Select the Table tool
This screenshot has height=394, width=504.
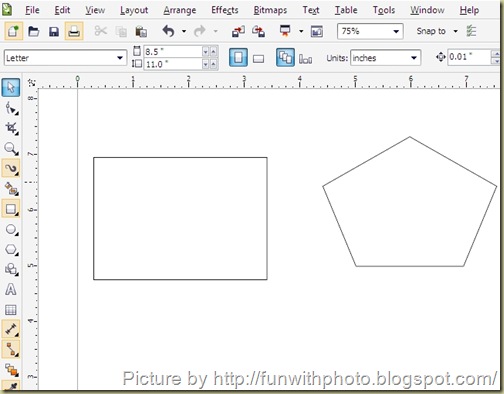pyautogui.click(x=11, y=310)
